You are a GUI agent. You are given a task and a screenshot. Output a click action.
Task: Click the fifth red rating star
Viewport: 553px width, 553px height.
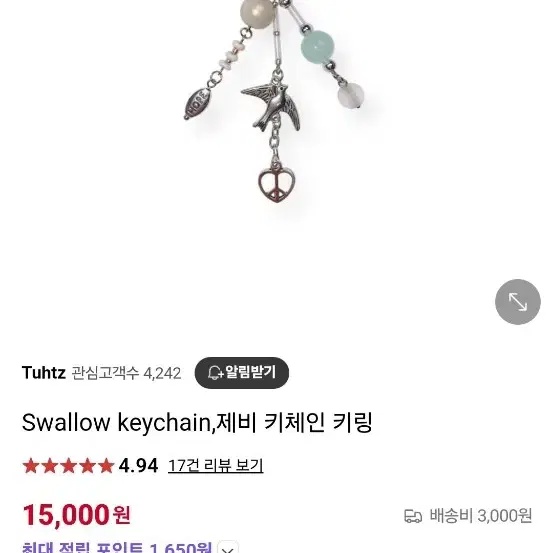pos(106,466)
